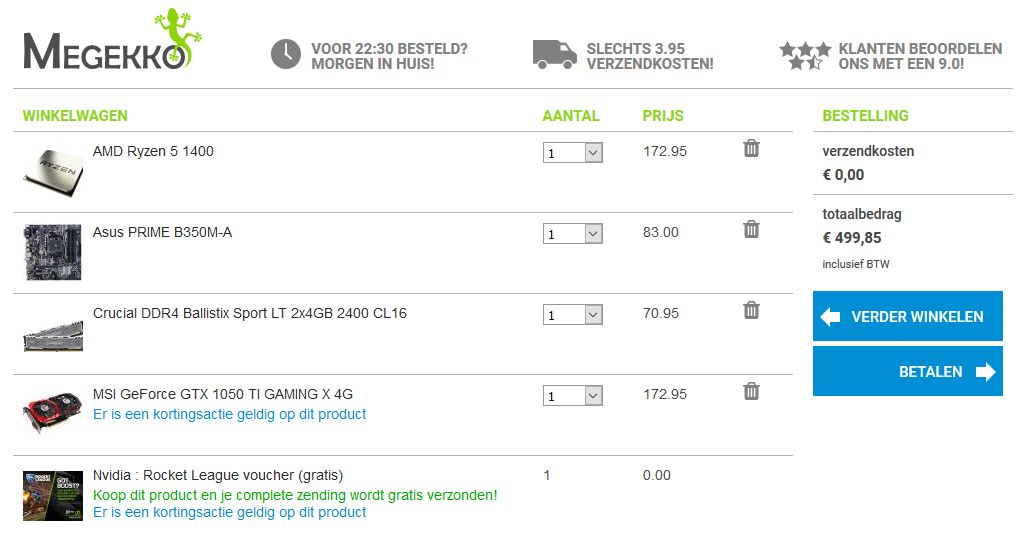Click trash icon for Crucial DDR4 Ballistix
Viewport: 1019px width, 557px height.
pos(751,311)
